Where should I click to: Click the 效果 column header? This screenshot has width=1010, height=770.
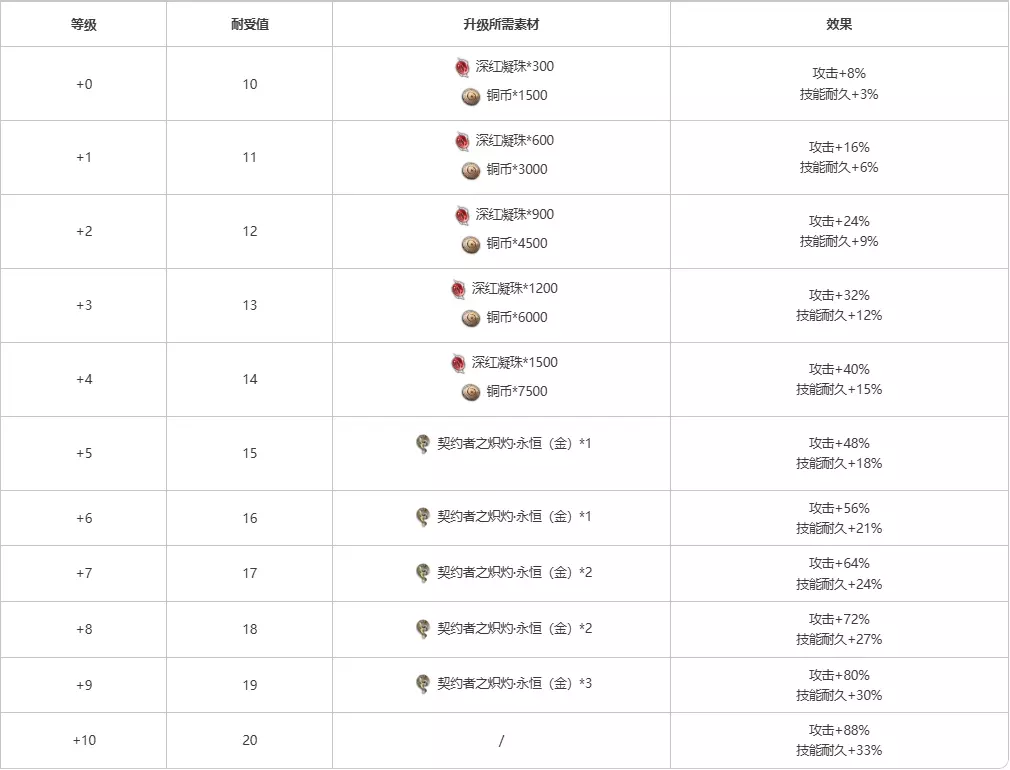point(840,24)
